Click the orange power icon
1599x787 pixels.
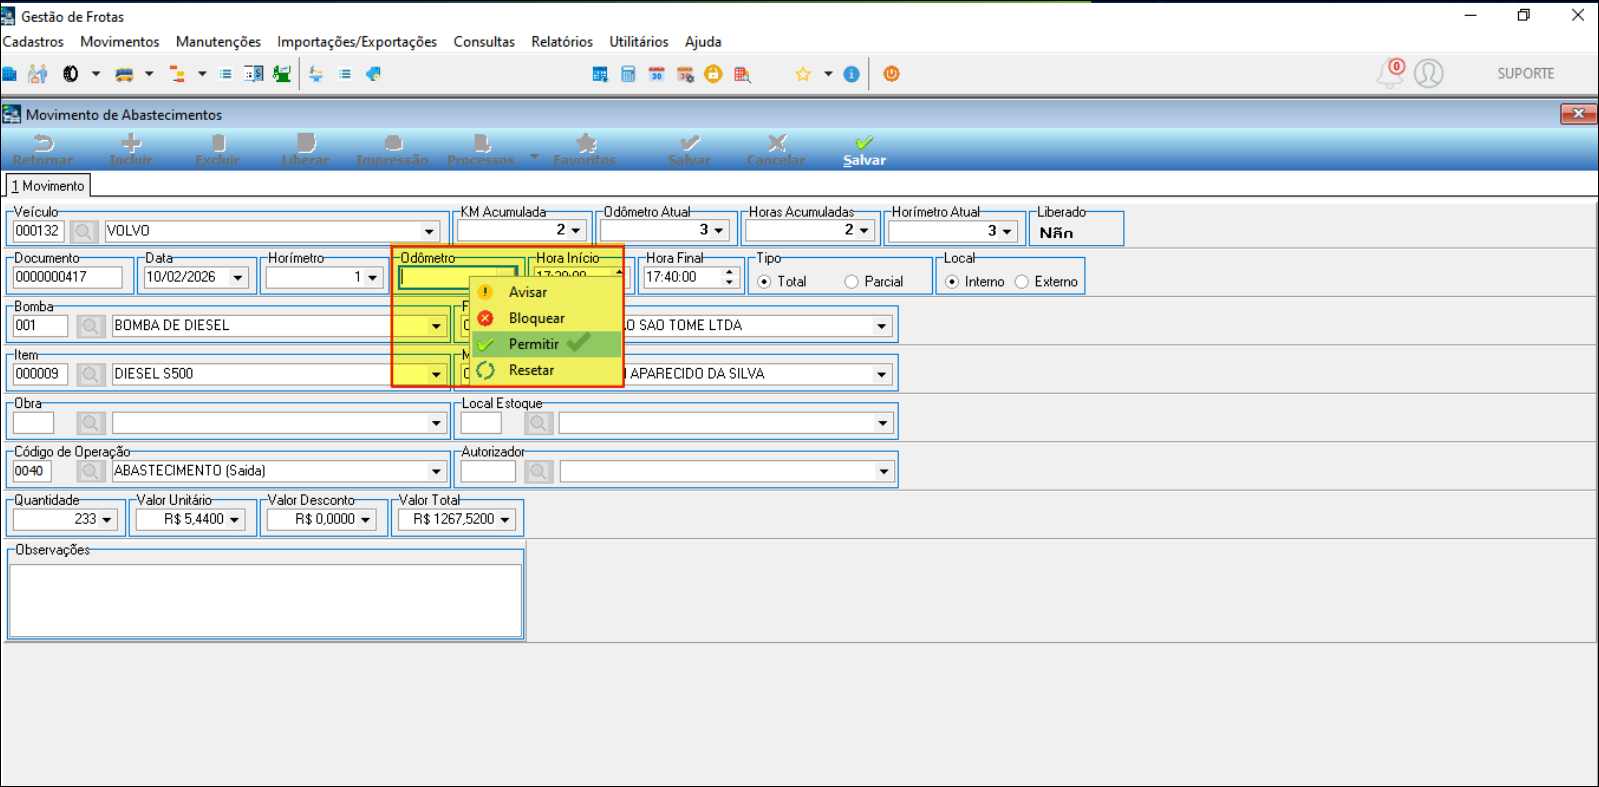891,74
